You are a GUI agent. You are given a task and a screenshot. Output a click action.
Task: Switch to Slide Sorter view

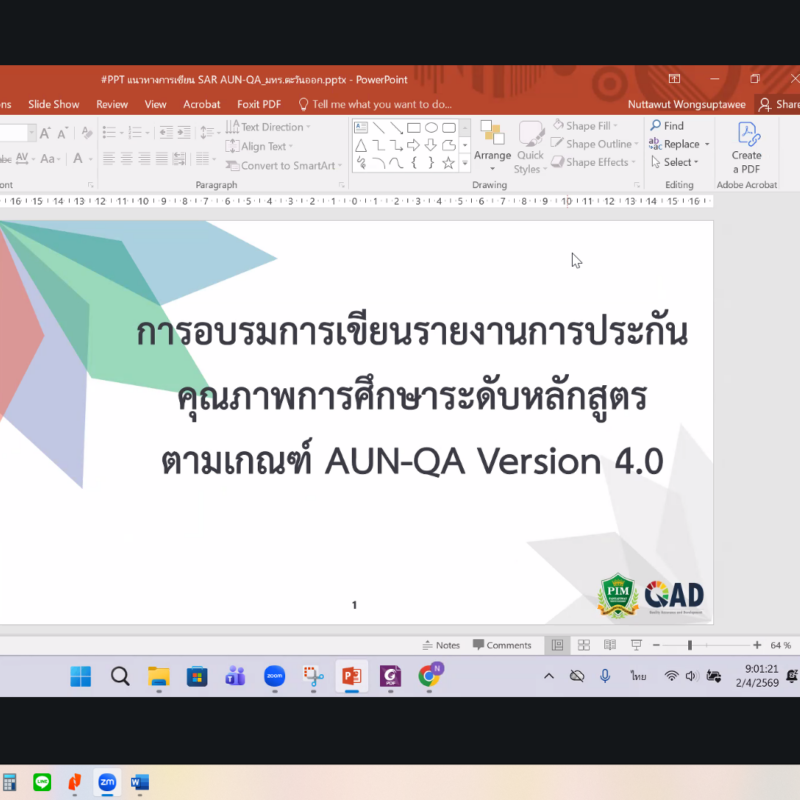[583, 645]
